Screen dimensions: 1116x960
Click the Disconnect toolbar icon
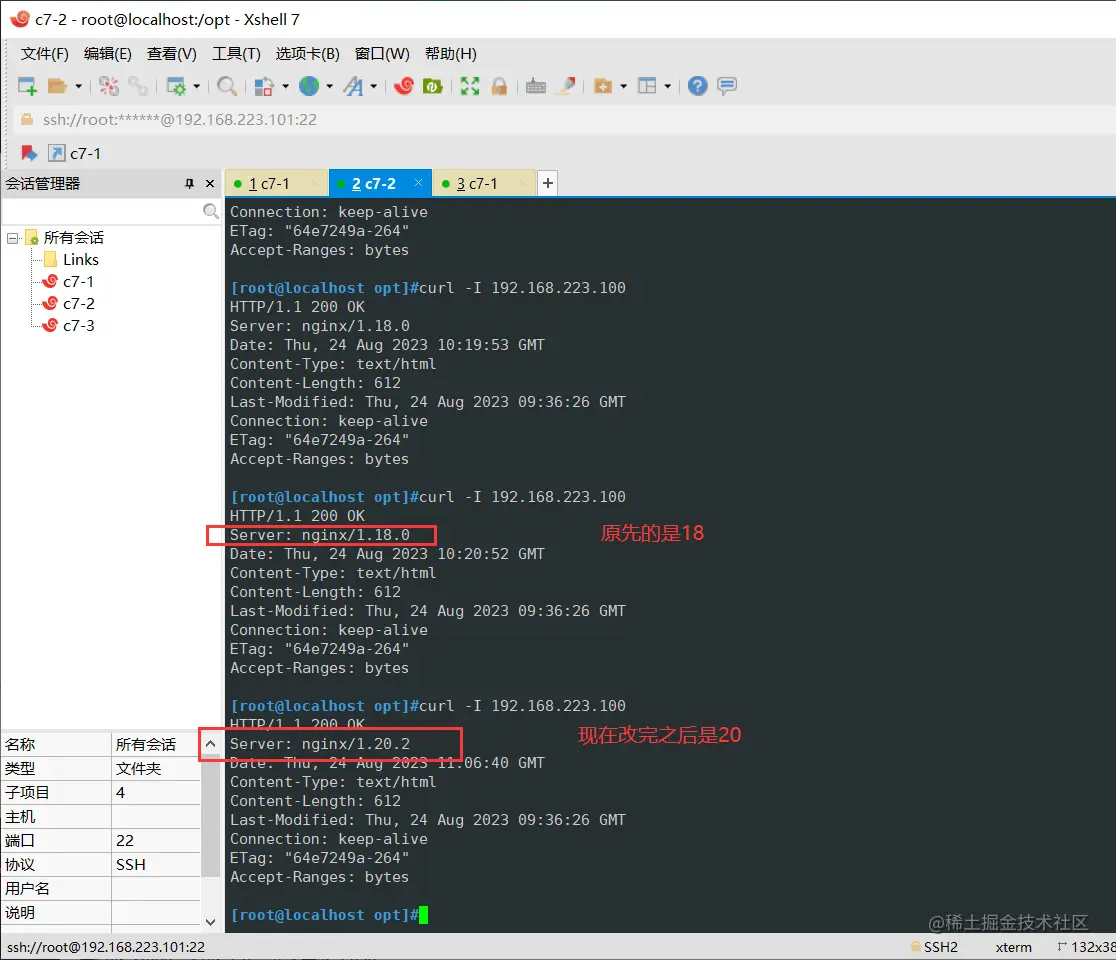[x=109, y=86]
